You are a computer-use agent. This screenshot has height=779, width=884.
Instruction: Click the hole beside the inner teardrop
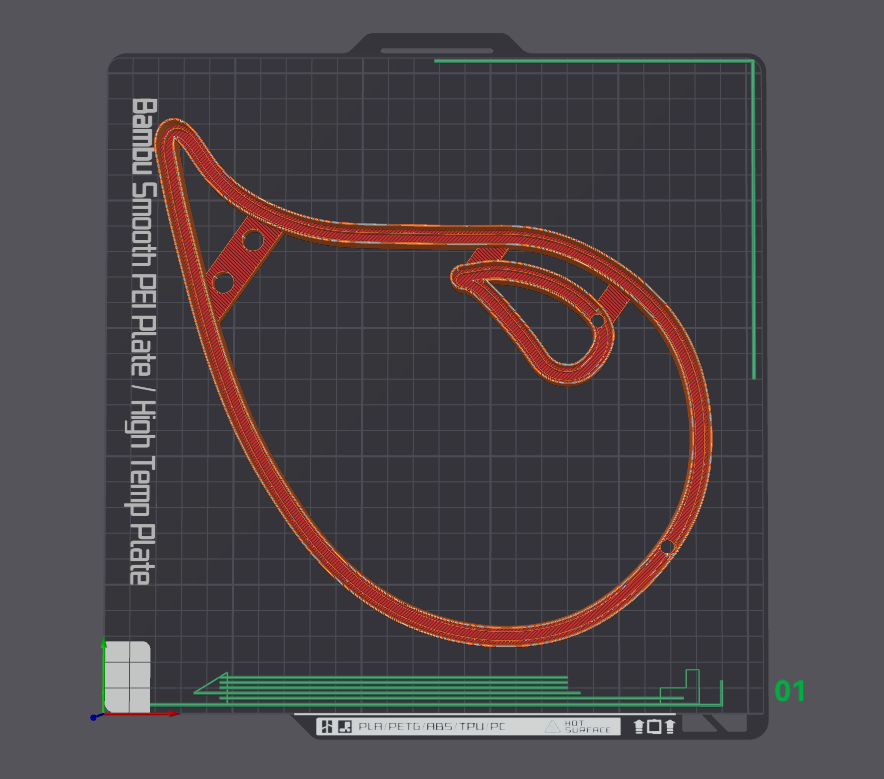click(x=598, y=321)
